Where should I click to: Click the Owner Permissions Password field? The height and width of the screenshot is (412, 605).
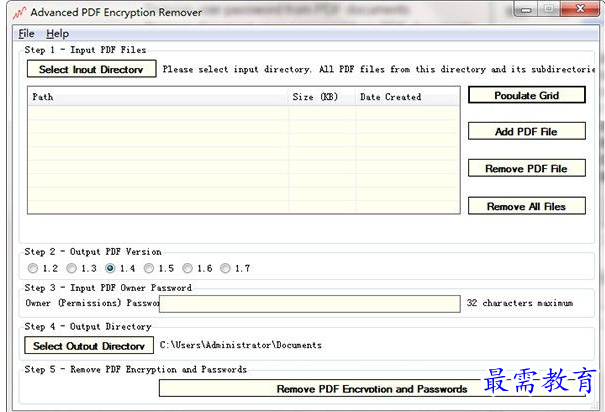pos(310,304)
